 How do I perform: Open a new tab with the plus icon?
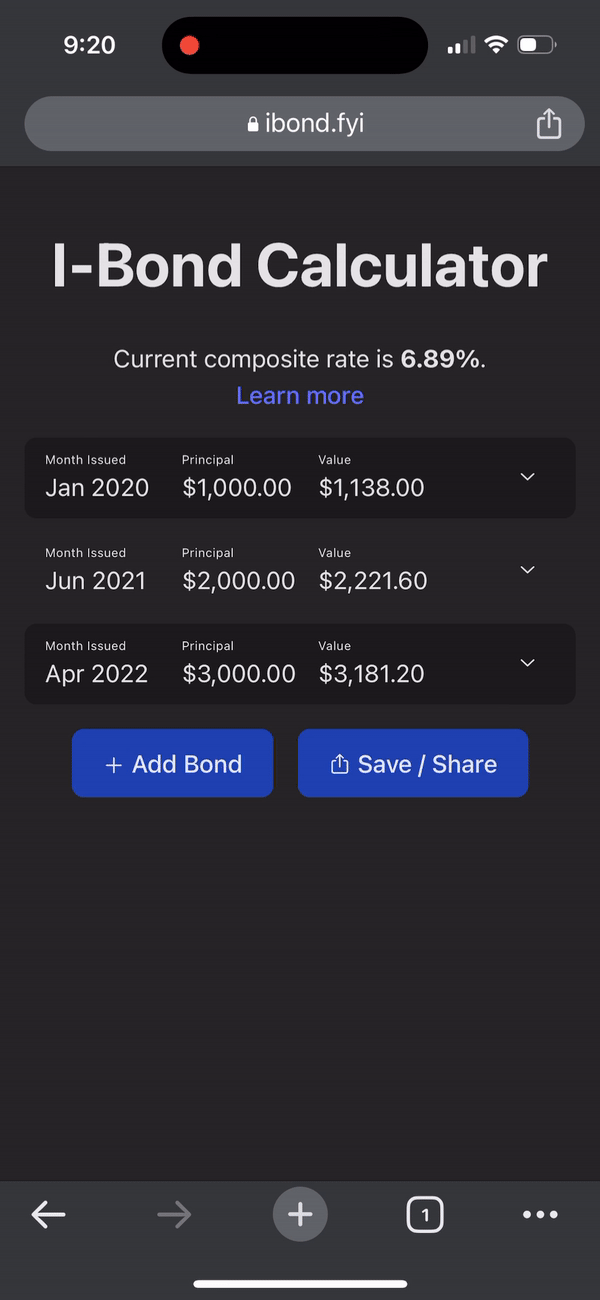(300, 1214)
